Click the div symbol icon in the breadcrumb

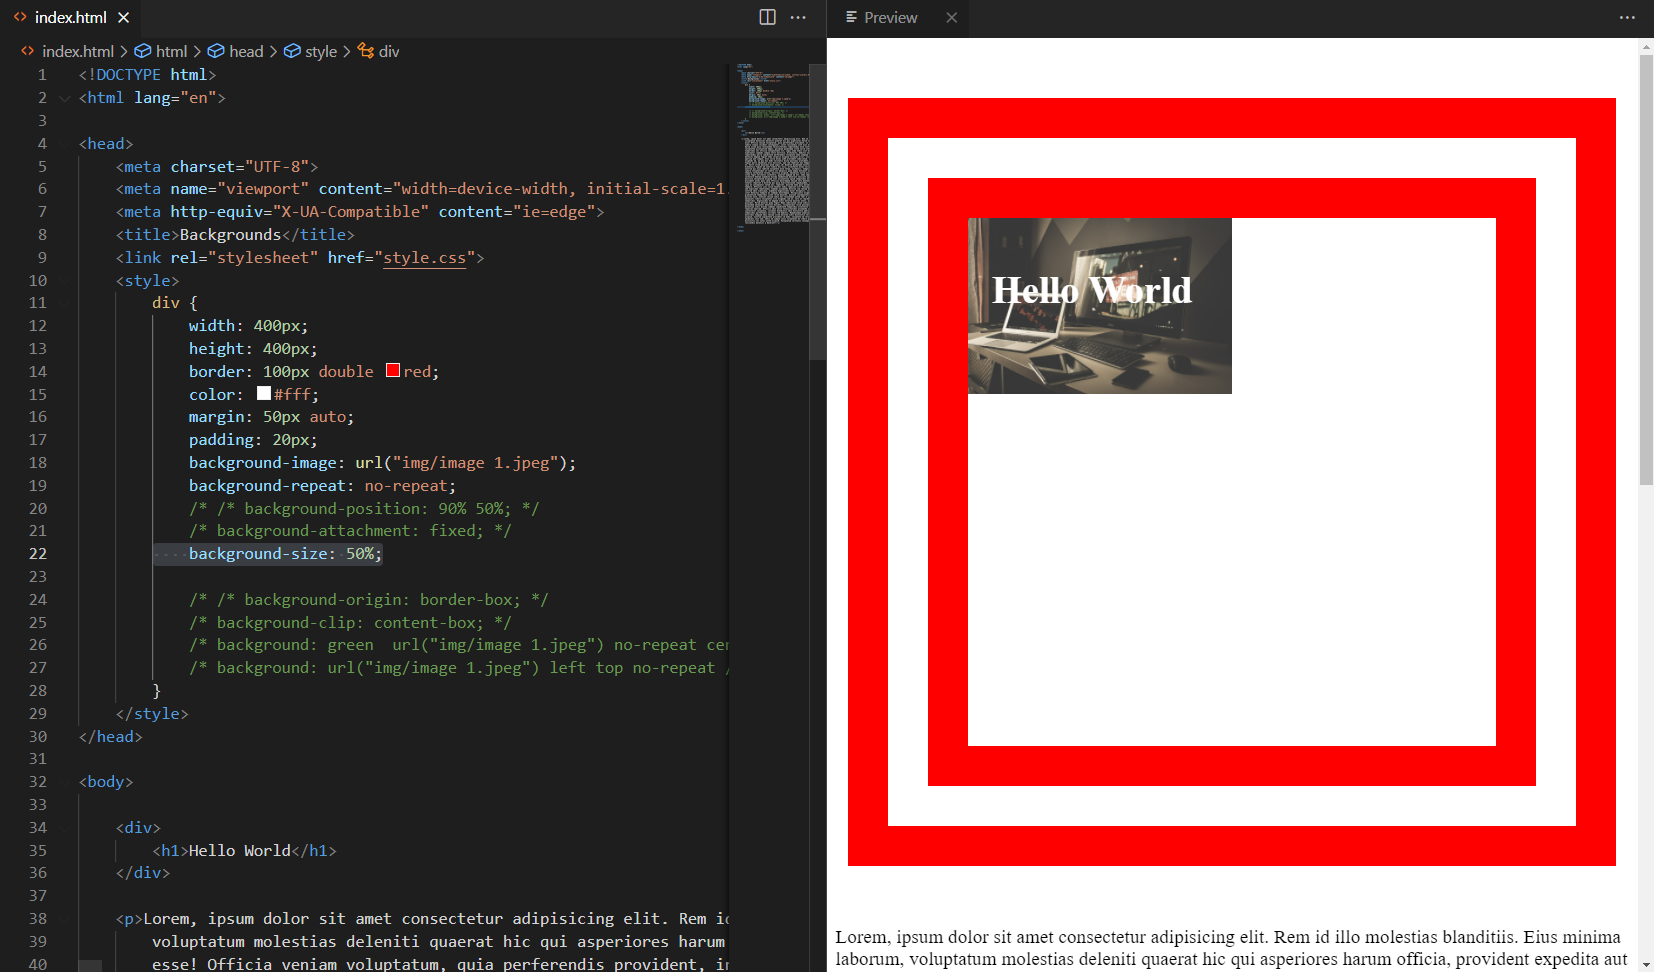(364, 51)
